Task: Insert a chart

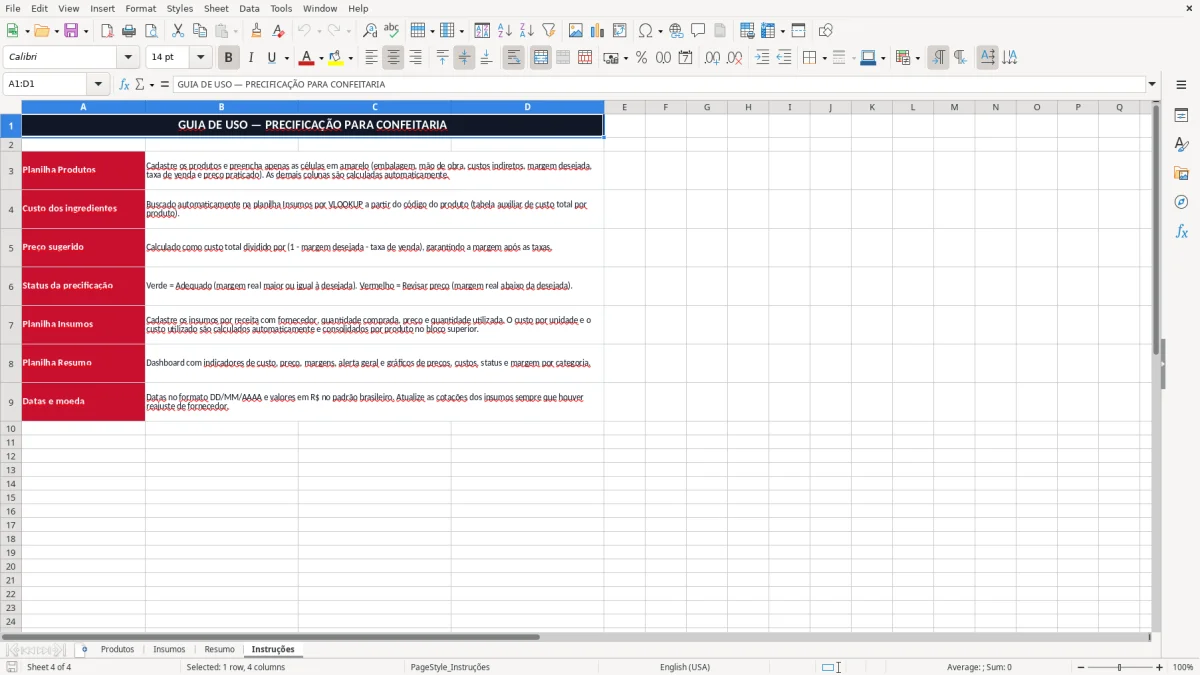Action: coord(598,31)
